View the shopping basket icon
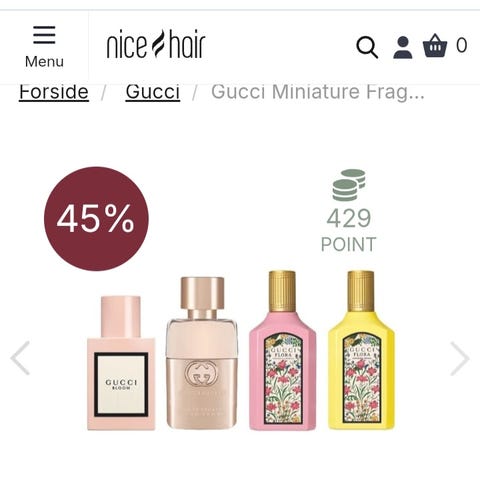480x480 pixels. 435,46
